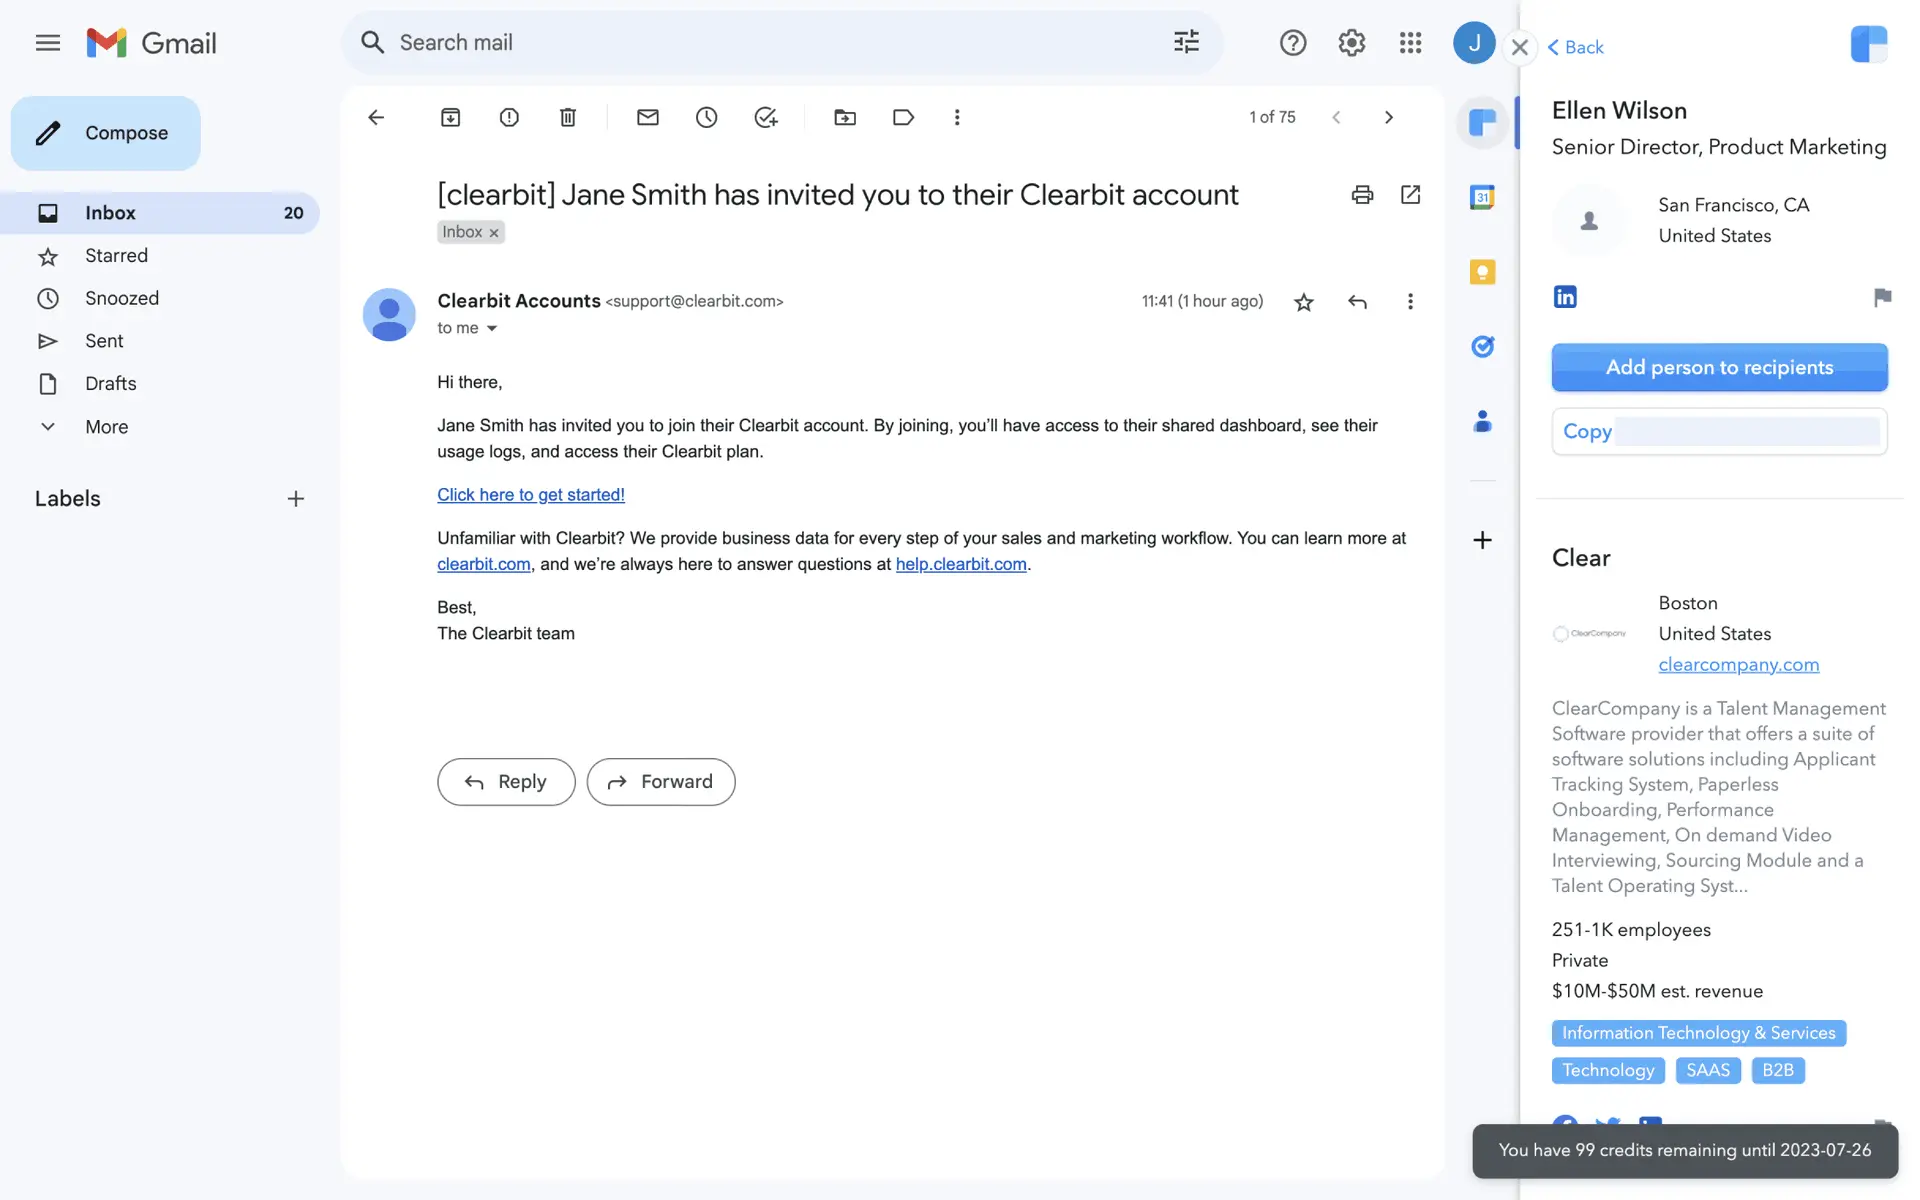
Task: Print the email using the printer icon
Action: pyautogui.click(x=1362, y=195)
